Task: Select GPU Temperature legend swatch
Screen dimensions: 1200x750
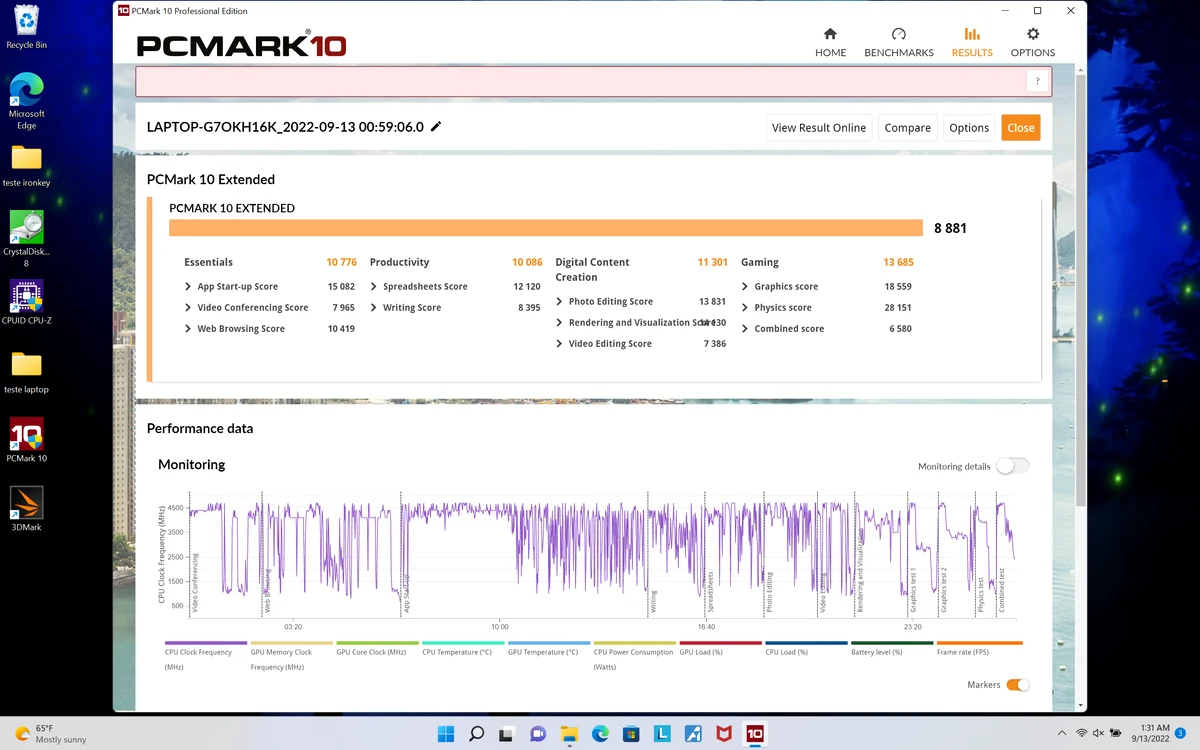Action: [x=549, y=643]
